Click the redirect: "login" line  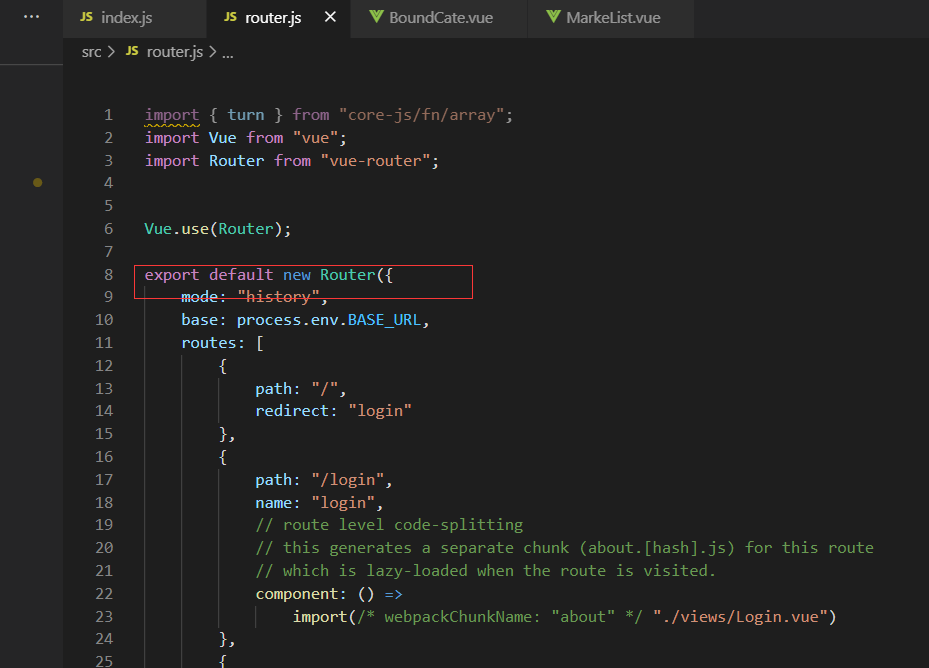coord(333,411)
